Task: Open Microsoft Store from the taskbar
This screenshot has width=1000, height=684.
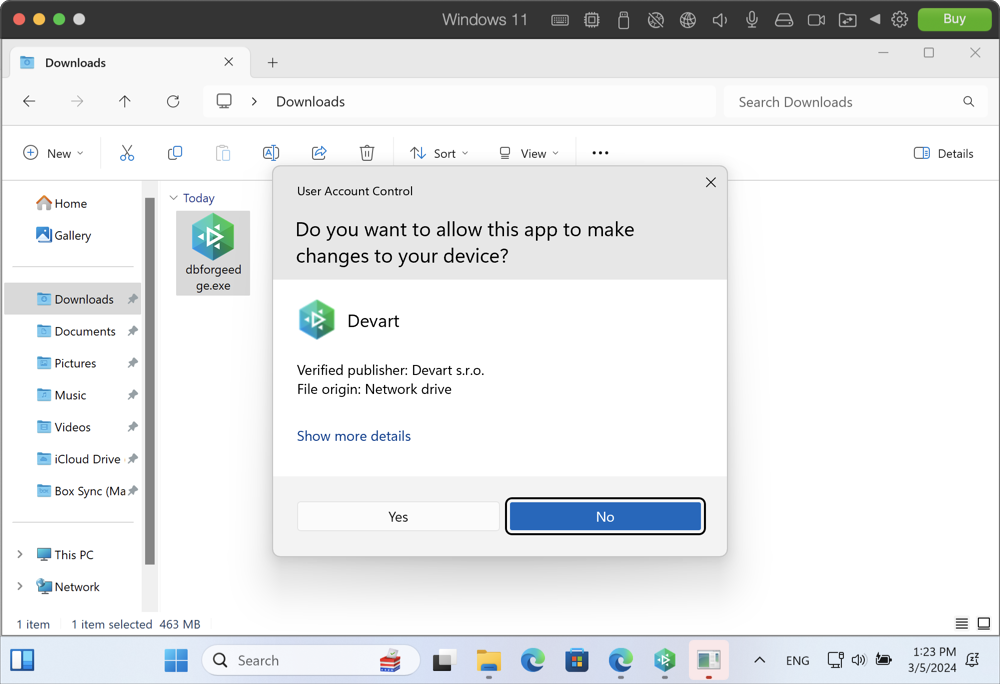Action: coord(577,660)
